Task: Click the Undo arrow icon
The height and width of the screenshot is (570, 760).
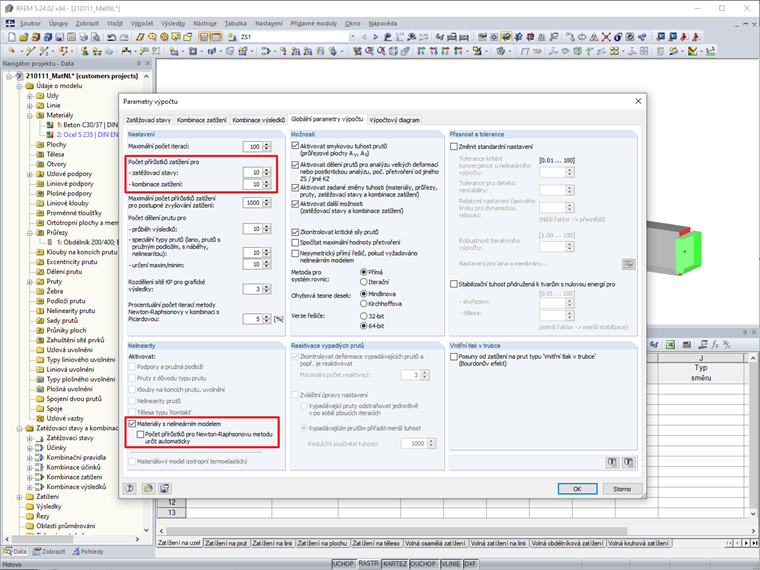Action: (x=111, y=37)
